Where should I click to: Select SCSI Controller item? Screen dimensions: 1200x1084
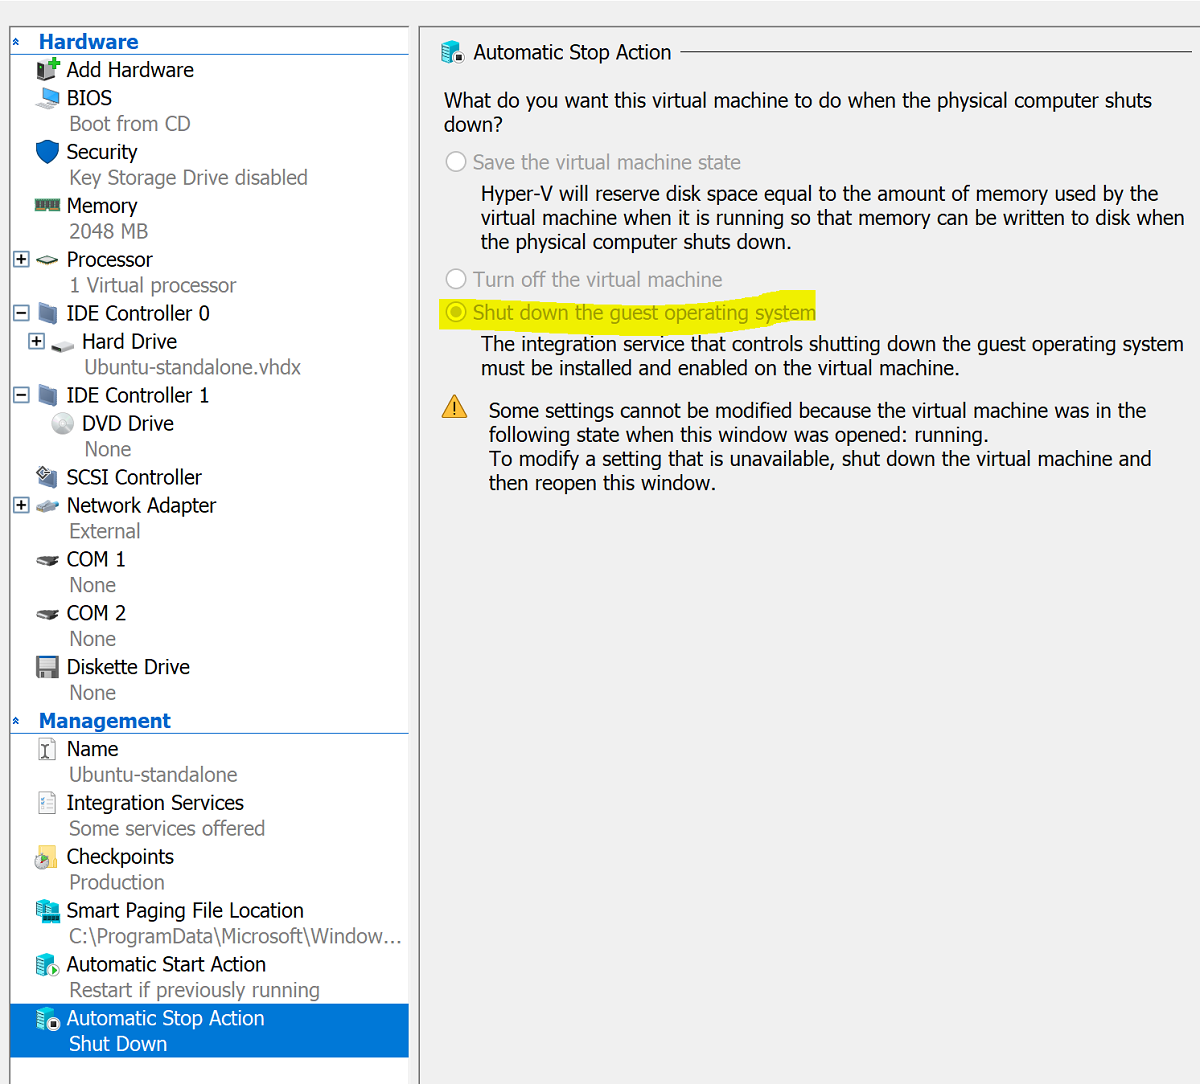134,478
